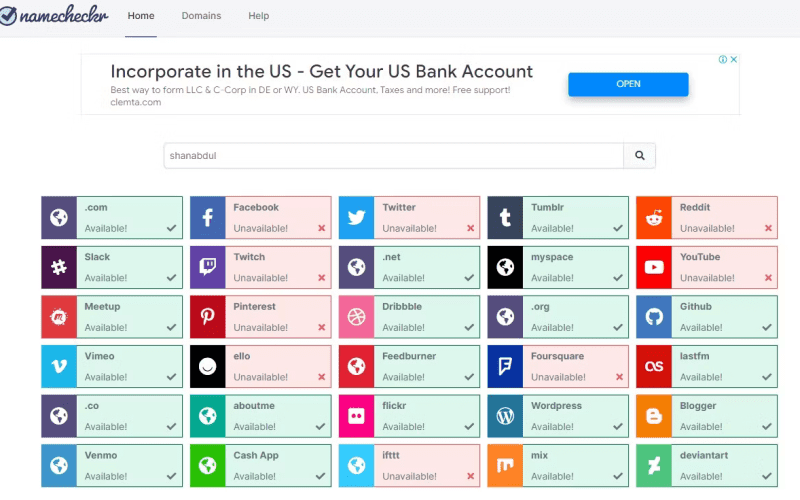Screen dimensions: 800x500
Task: Click the .org globe icon
Action: [x=505, y=317]
